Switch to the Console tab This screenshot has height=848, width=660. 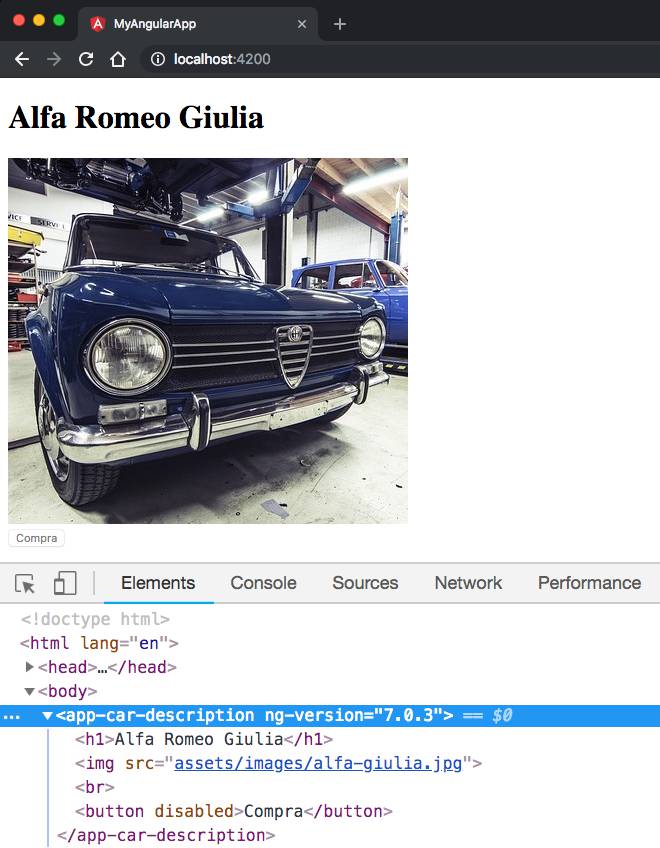click(x=263, y=583)
